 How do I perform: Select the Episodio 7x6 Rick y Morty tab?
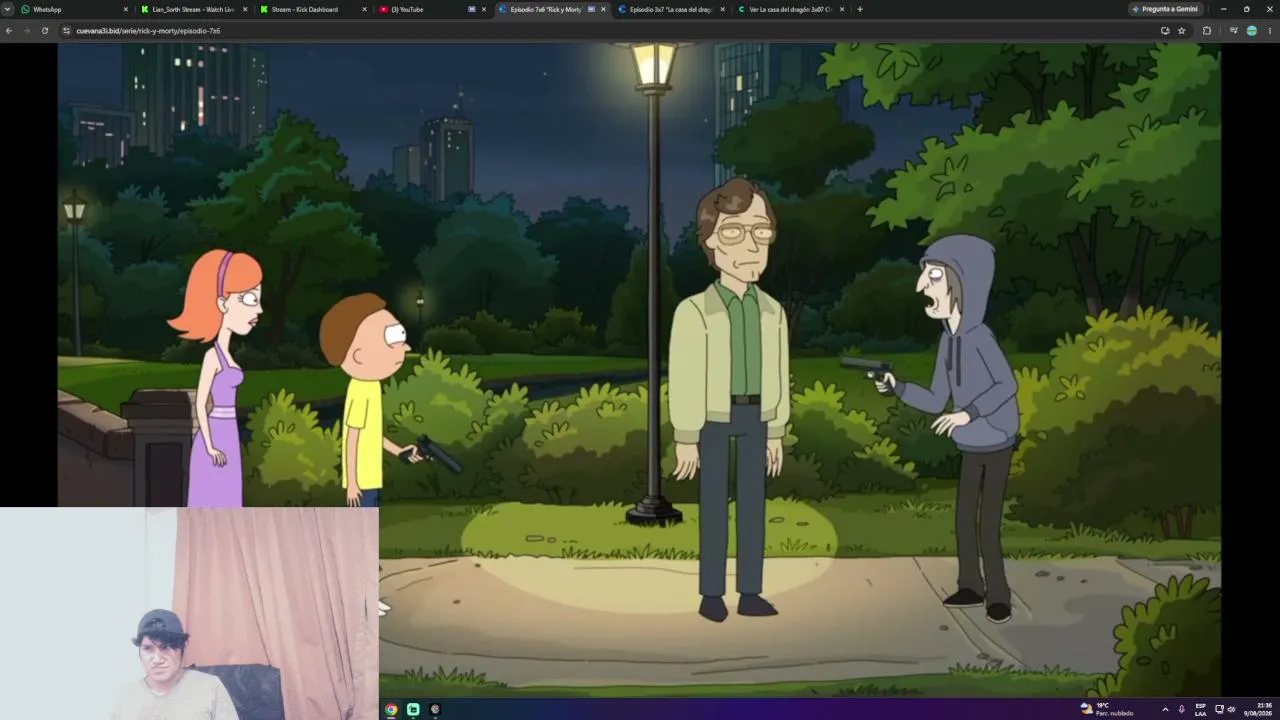551,9
